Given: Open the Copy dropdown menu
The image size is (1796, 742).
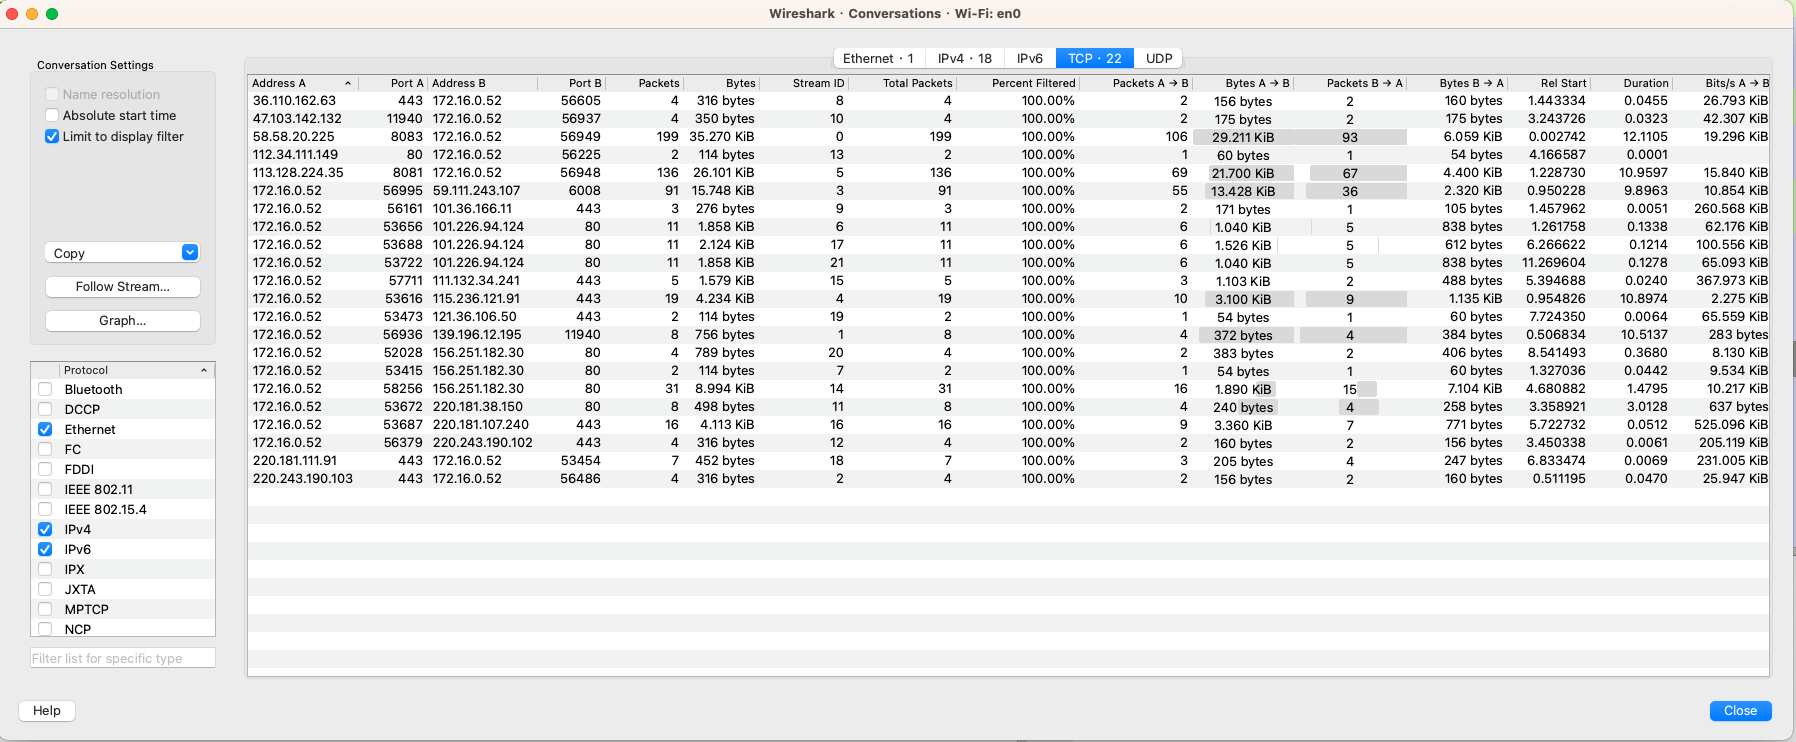Looking at the screenshot, I should (122, 253).
